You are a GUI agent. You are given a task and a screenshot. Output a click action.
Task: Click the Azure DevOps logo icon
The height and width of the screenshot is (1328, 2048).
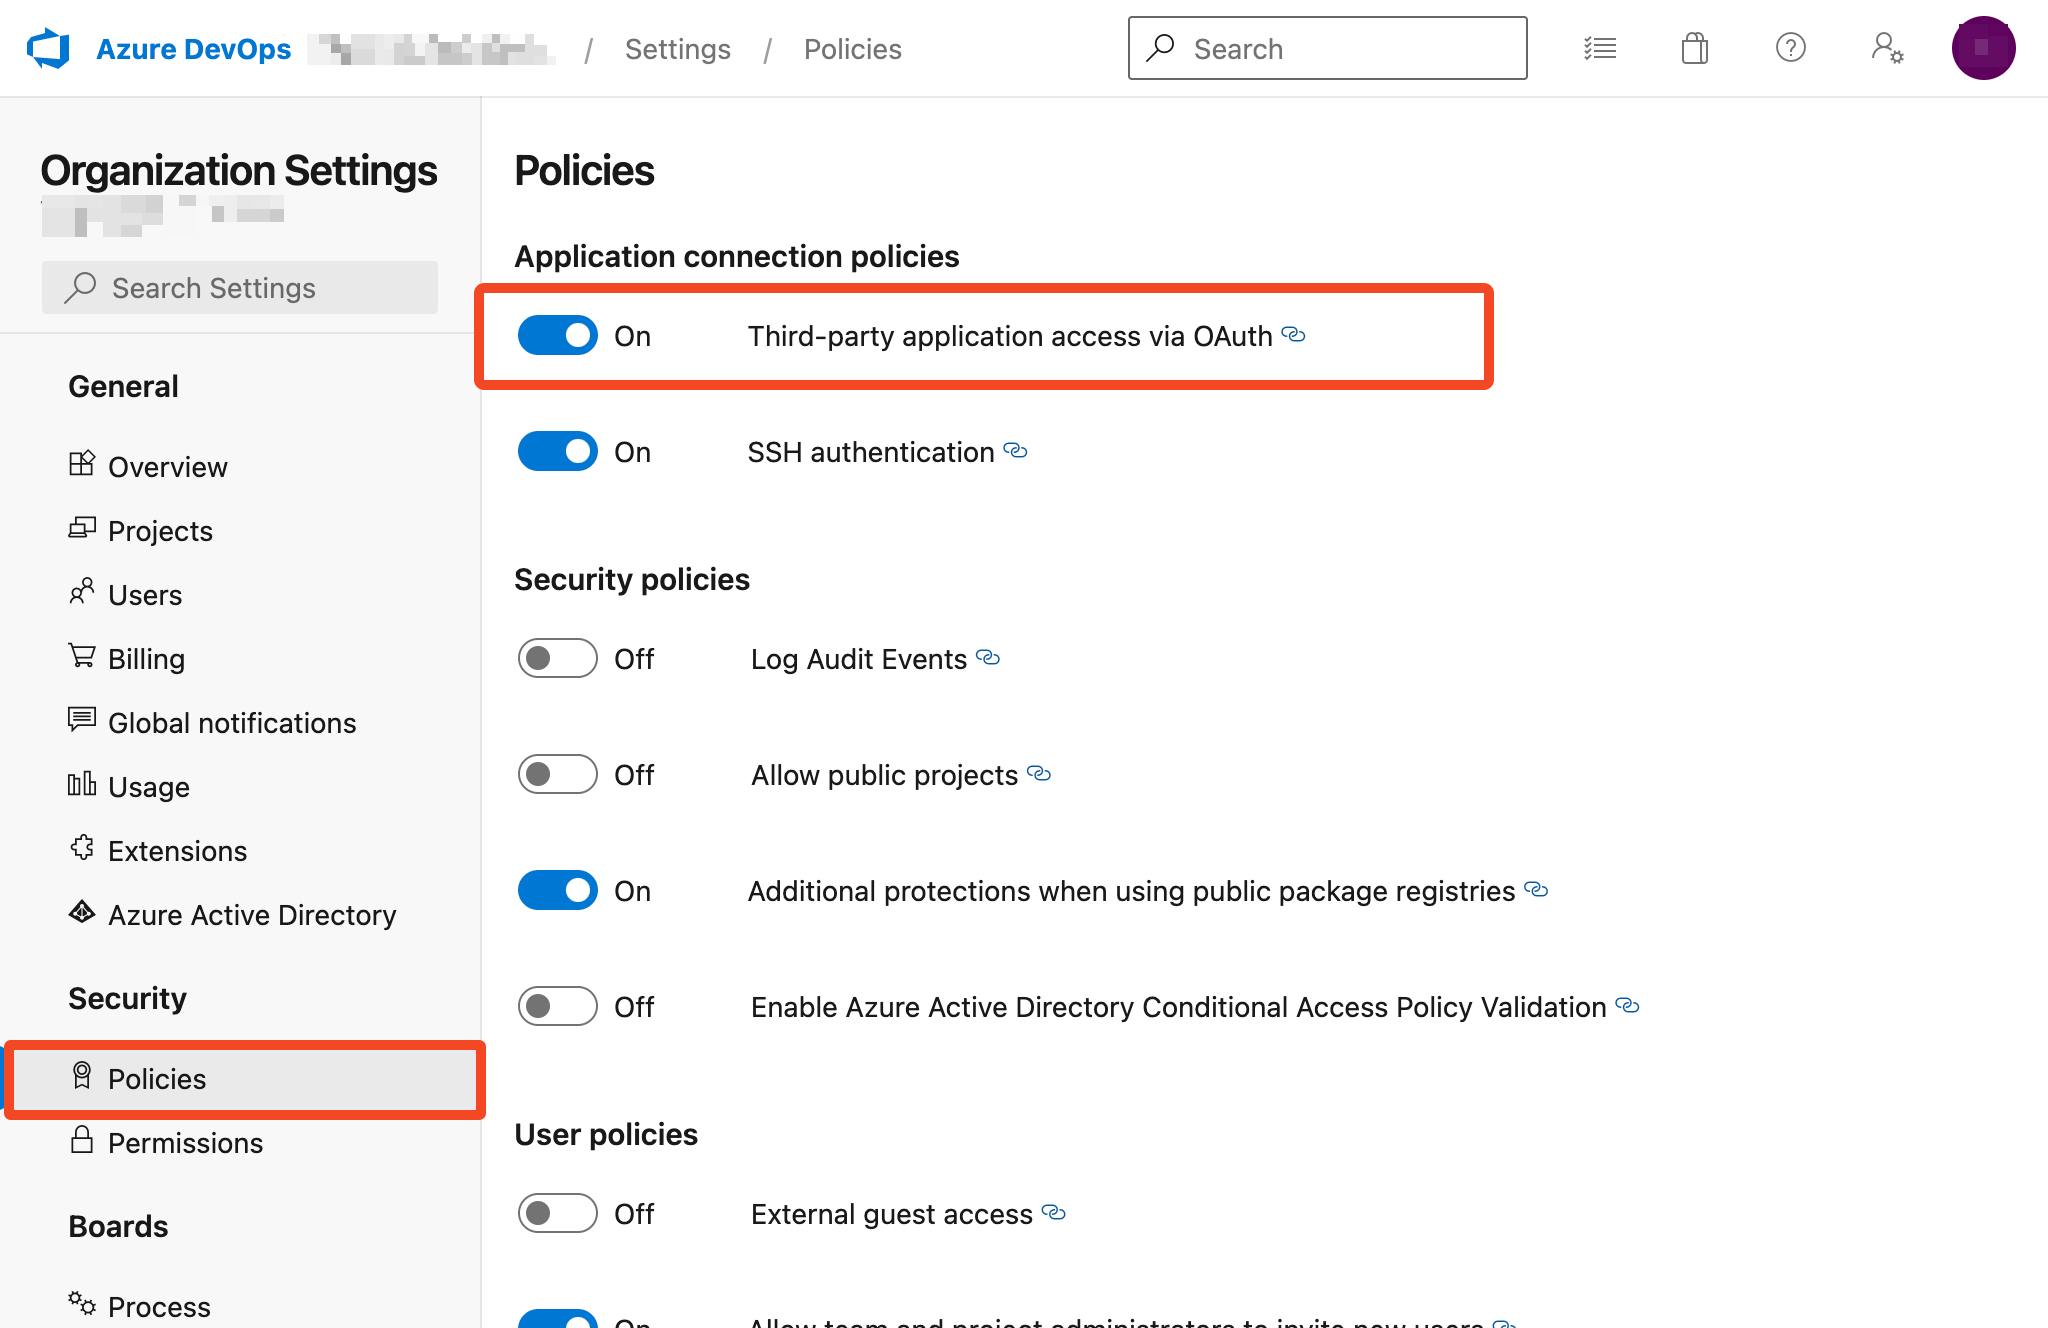coord(48,48)
